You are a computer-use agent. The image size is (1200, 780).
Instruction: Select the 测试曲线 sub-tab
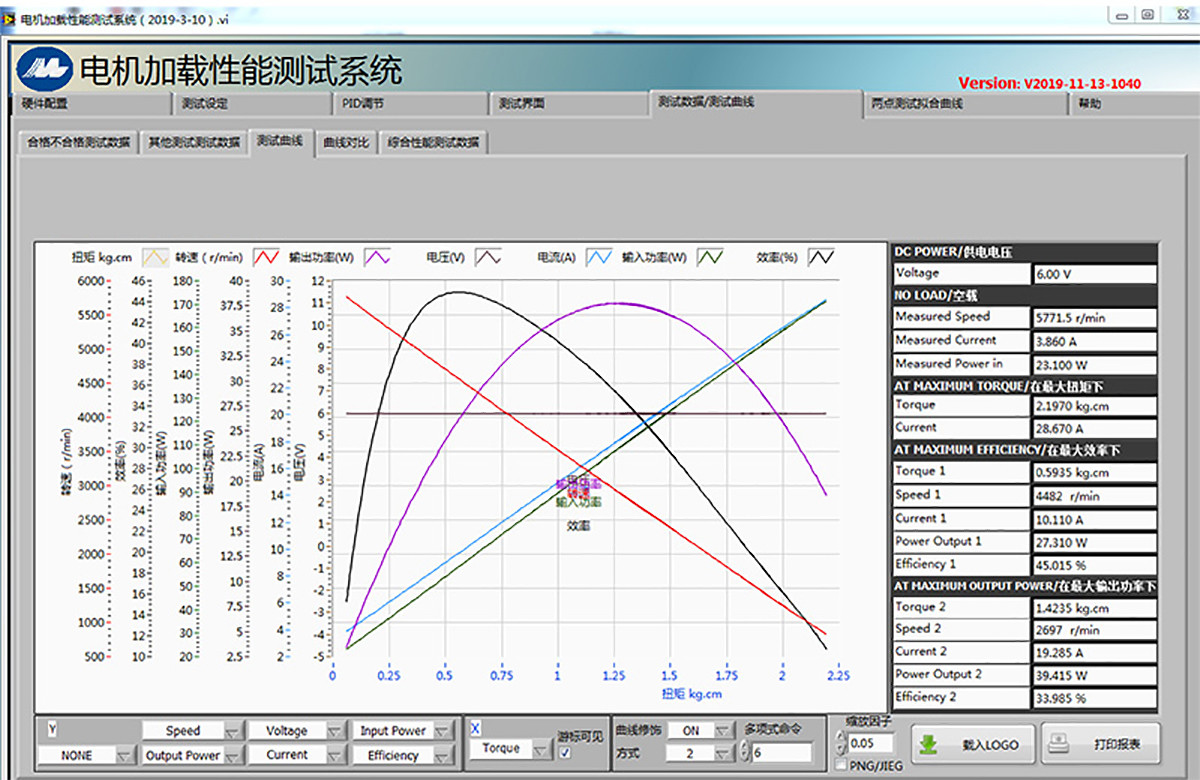(x=280, y=141)
